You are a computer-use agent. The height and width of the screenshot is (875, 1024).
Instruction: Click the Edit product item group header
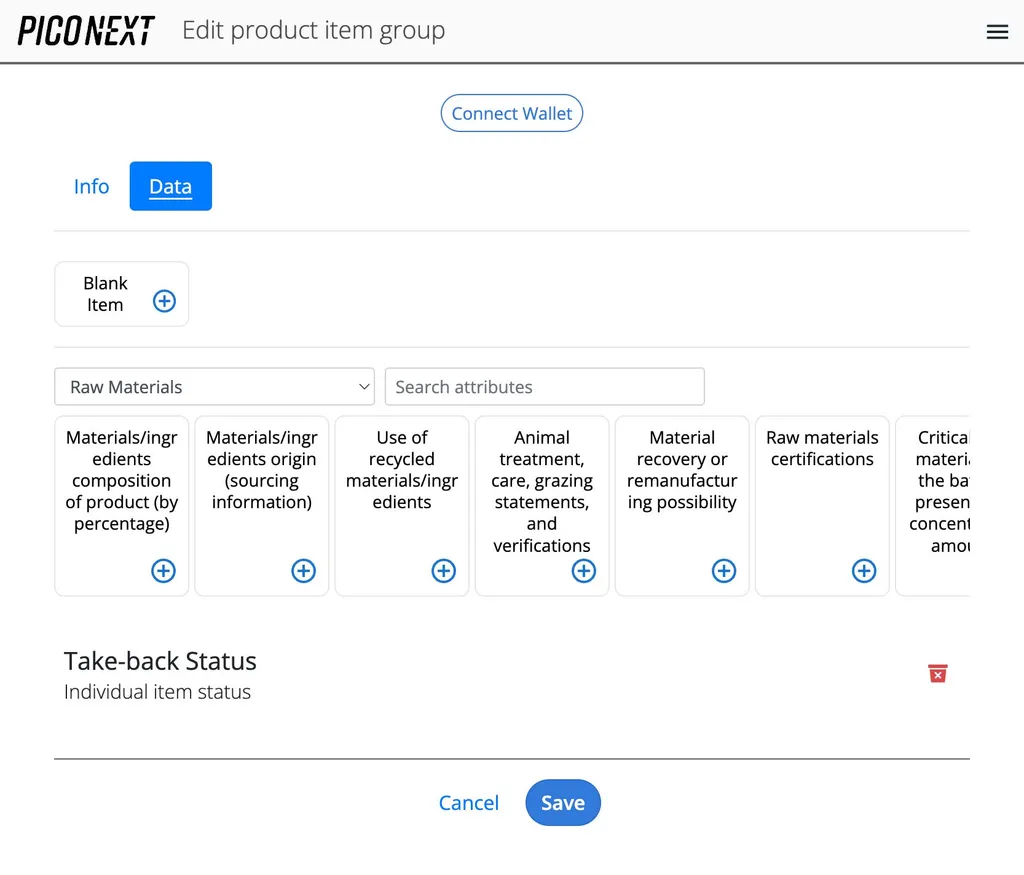[313, 30]
